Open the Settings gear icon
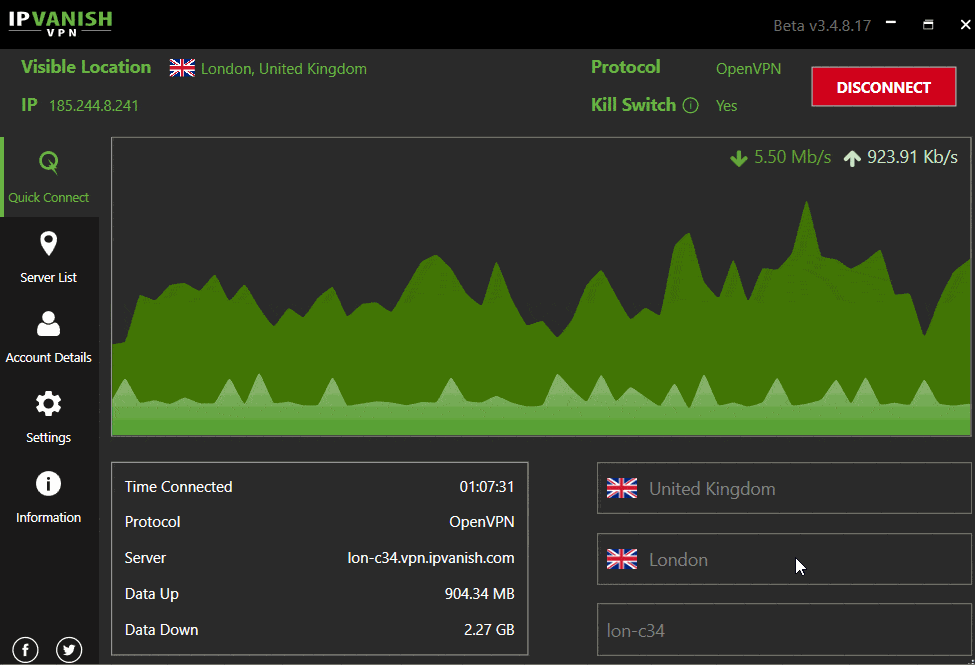The image size is (975, 665). coord(49,404)
